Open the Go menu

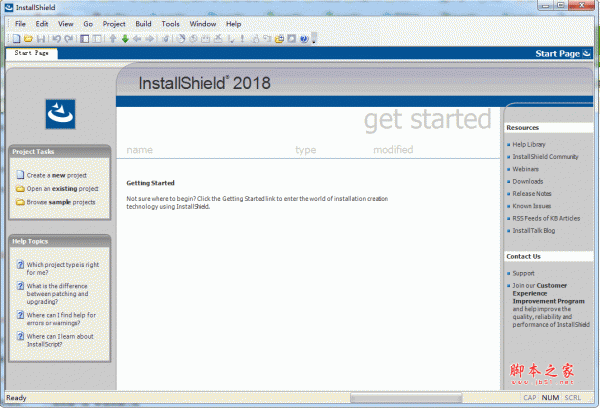[x=88, y=24]
